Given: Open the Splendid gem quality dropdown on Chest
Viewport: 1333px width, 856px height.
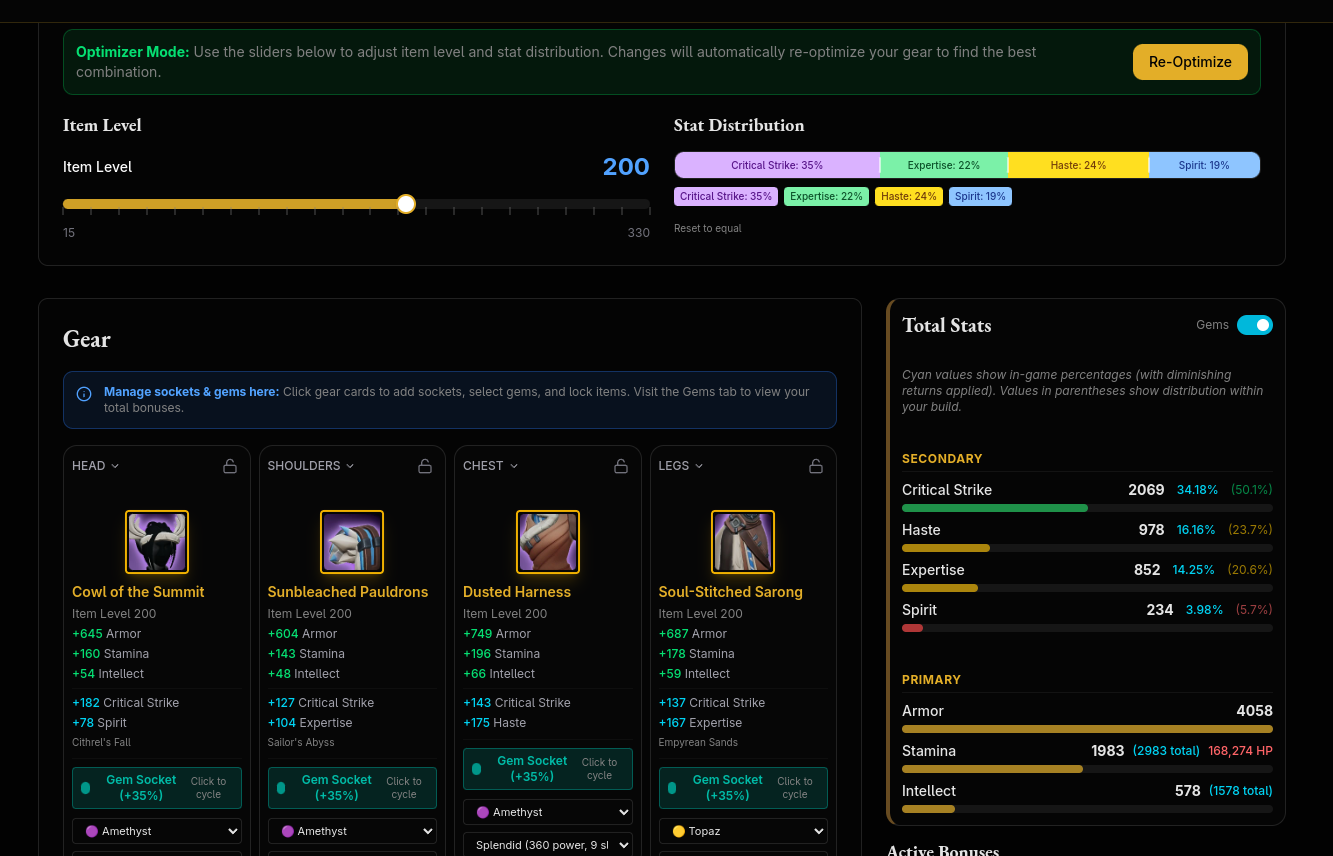Looking at the screenshot, I should (x=547, y=845).
